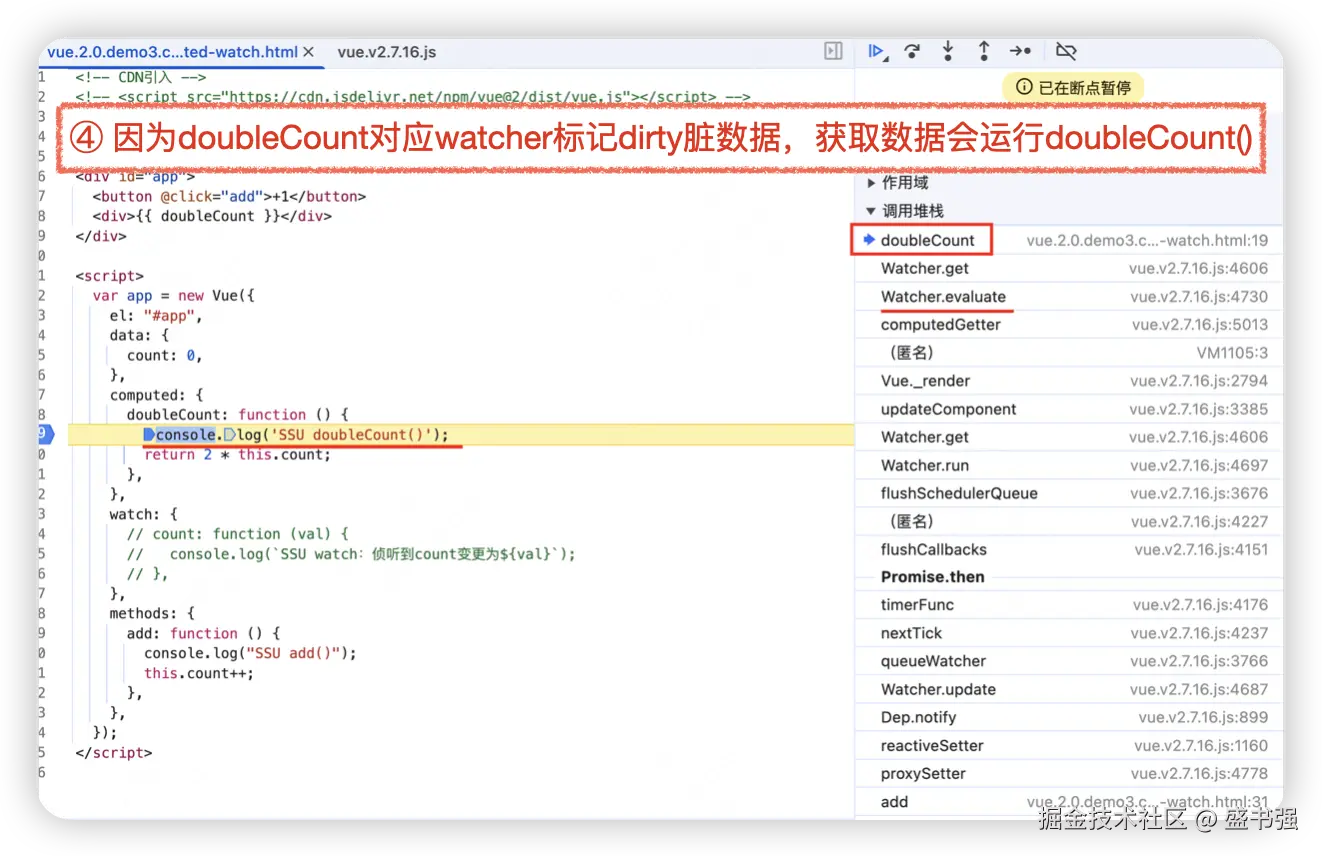Click code line 'this.count++;'
This screenshot has height=856, width=1322.
[x=199, y=673]
